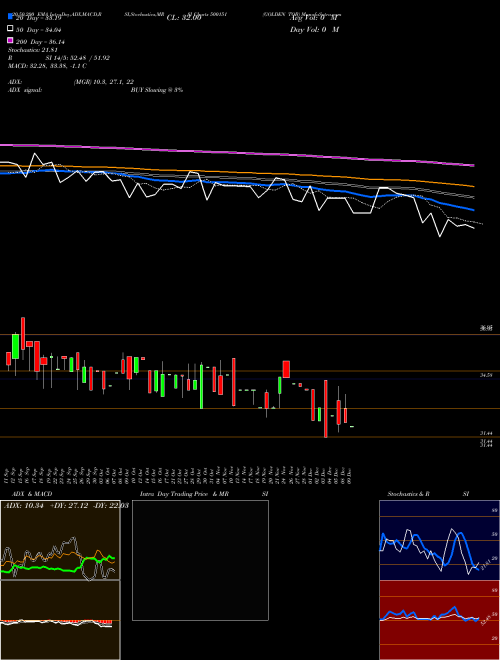500x660 pixels.
Task: Click the first 31.44 price axis label
Action: (x=486, y=433)
